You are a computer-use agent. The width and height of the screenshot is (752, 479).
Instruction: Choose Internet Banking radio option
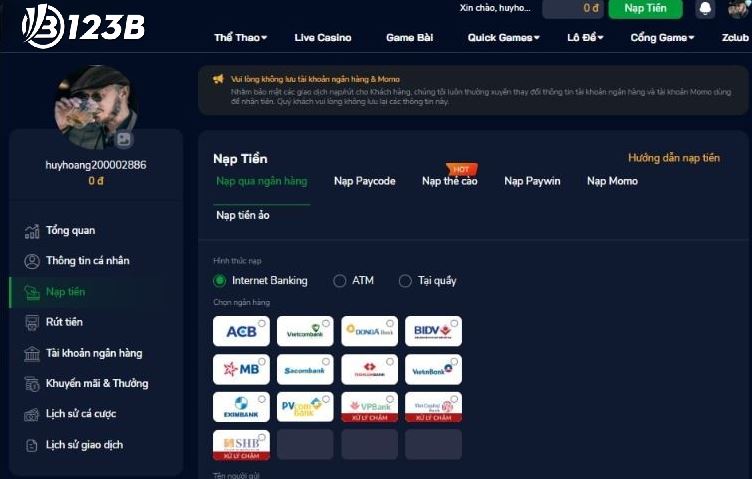pos(260,280)
